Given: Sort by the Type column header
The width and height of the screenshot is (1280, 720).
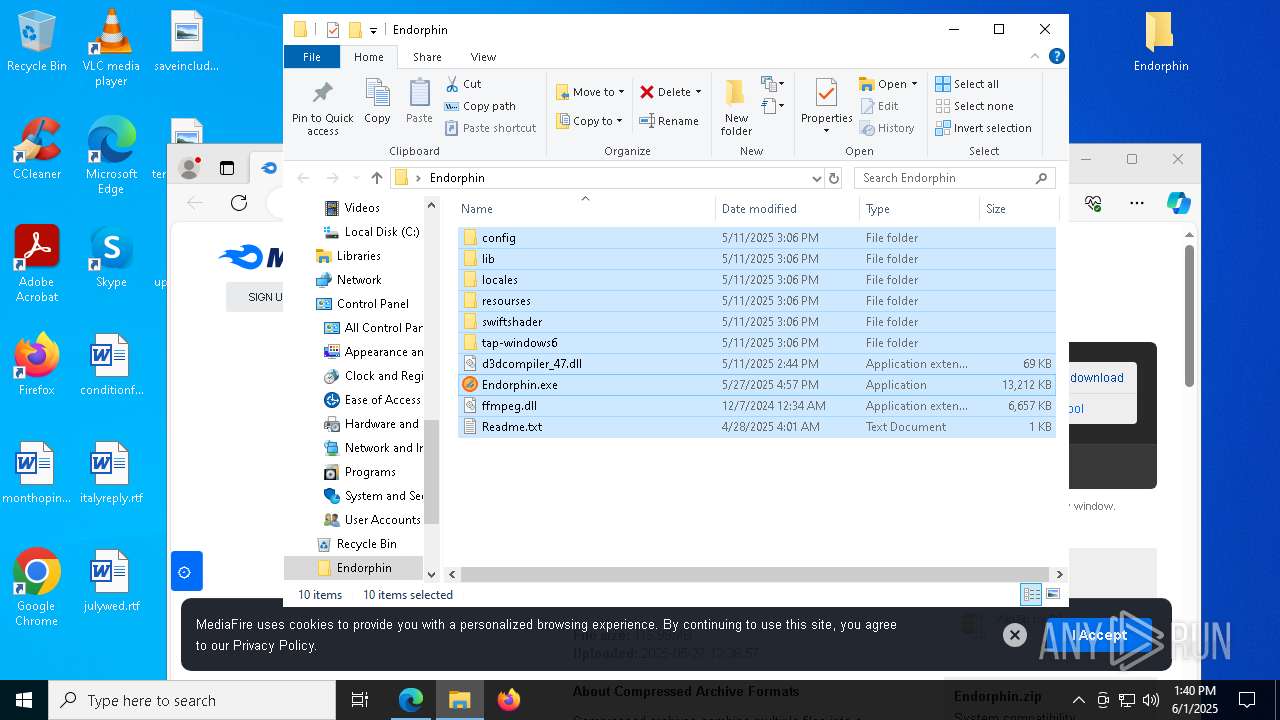Looking at the screenshot, I should [x=919, y=209].
